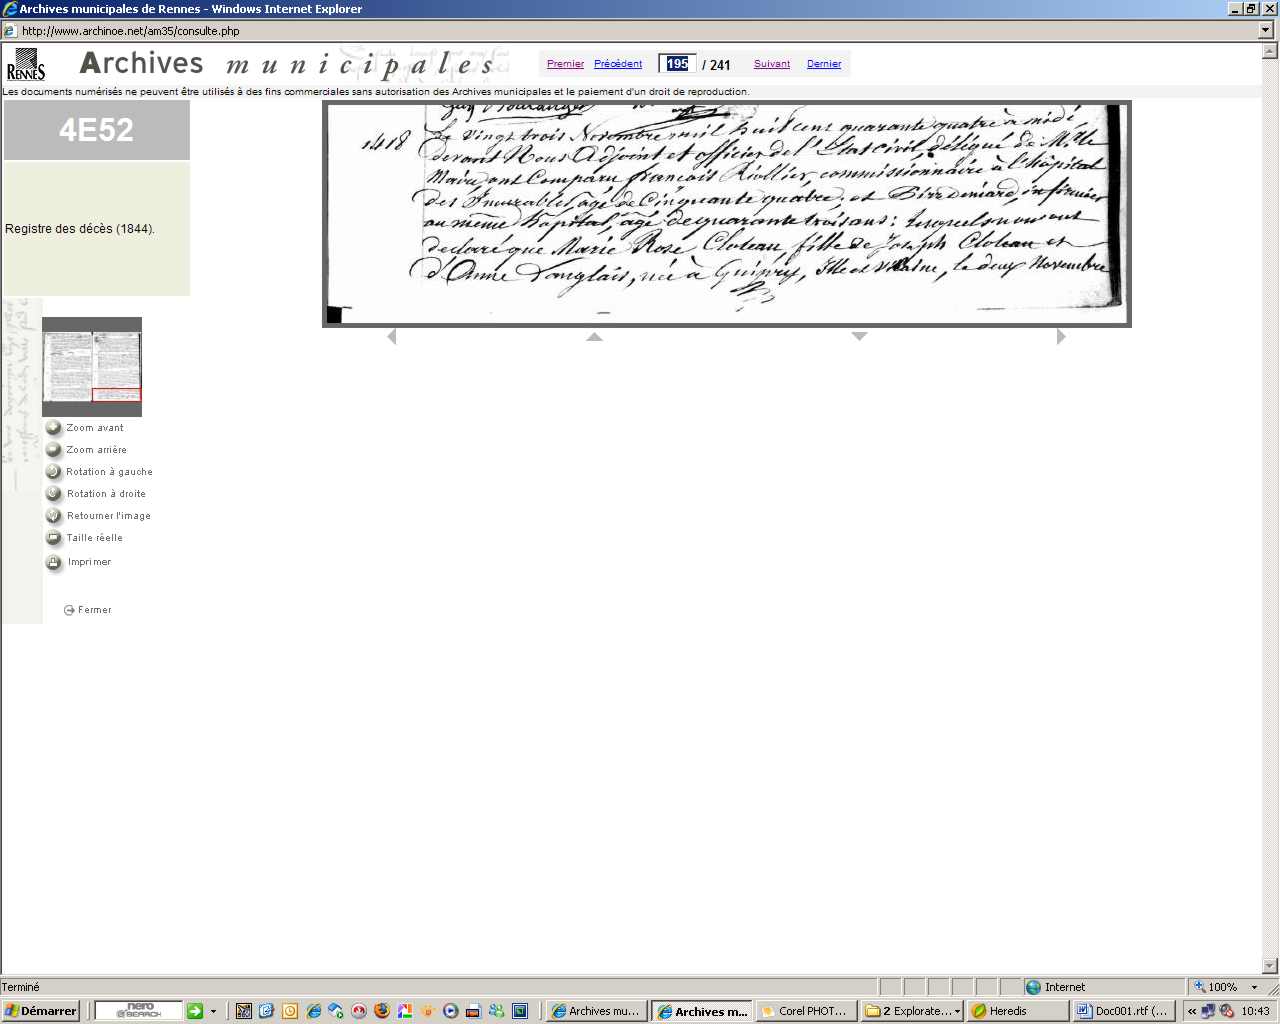Go to Suivant page
Image resolution: width=1280 pixels, height=1024 pixels.
771,64
